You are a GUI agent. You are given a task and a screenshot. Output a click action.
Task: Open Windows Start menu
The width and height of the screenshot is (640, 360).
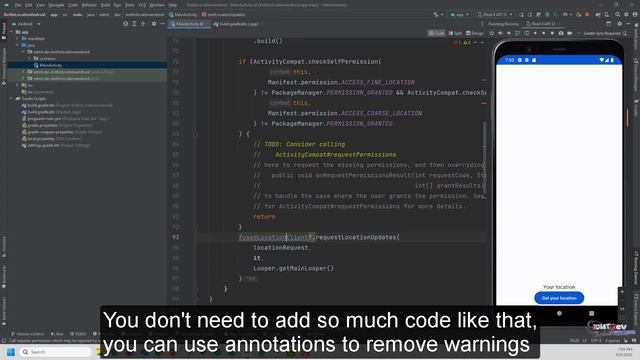coord(11,352)
